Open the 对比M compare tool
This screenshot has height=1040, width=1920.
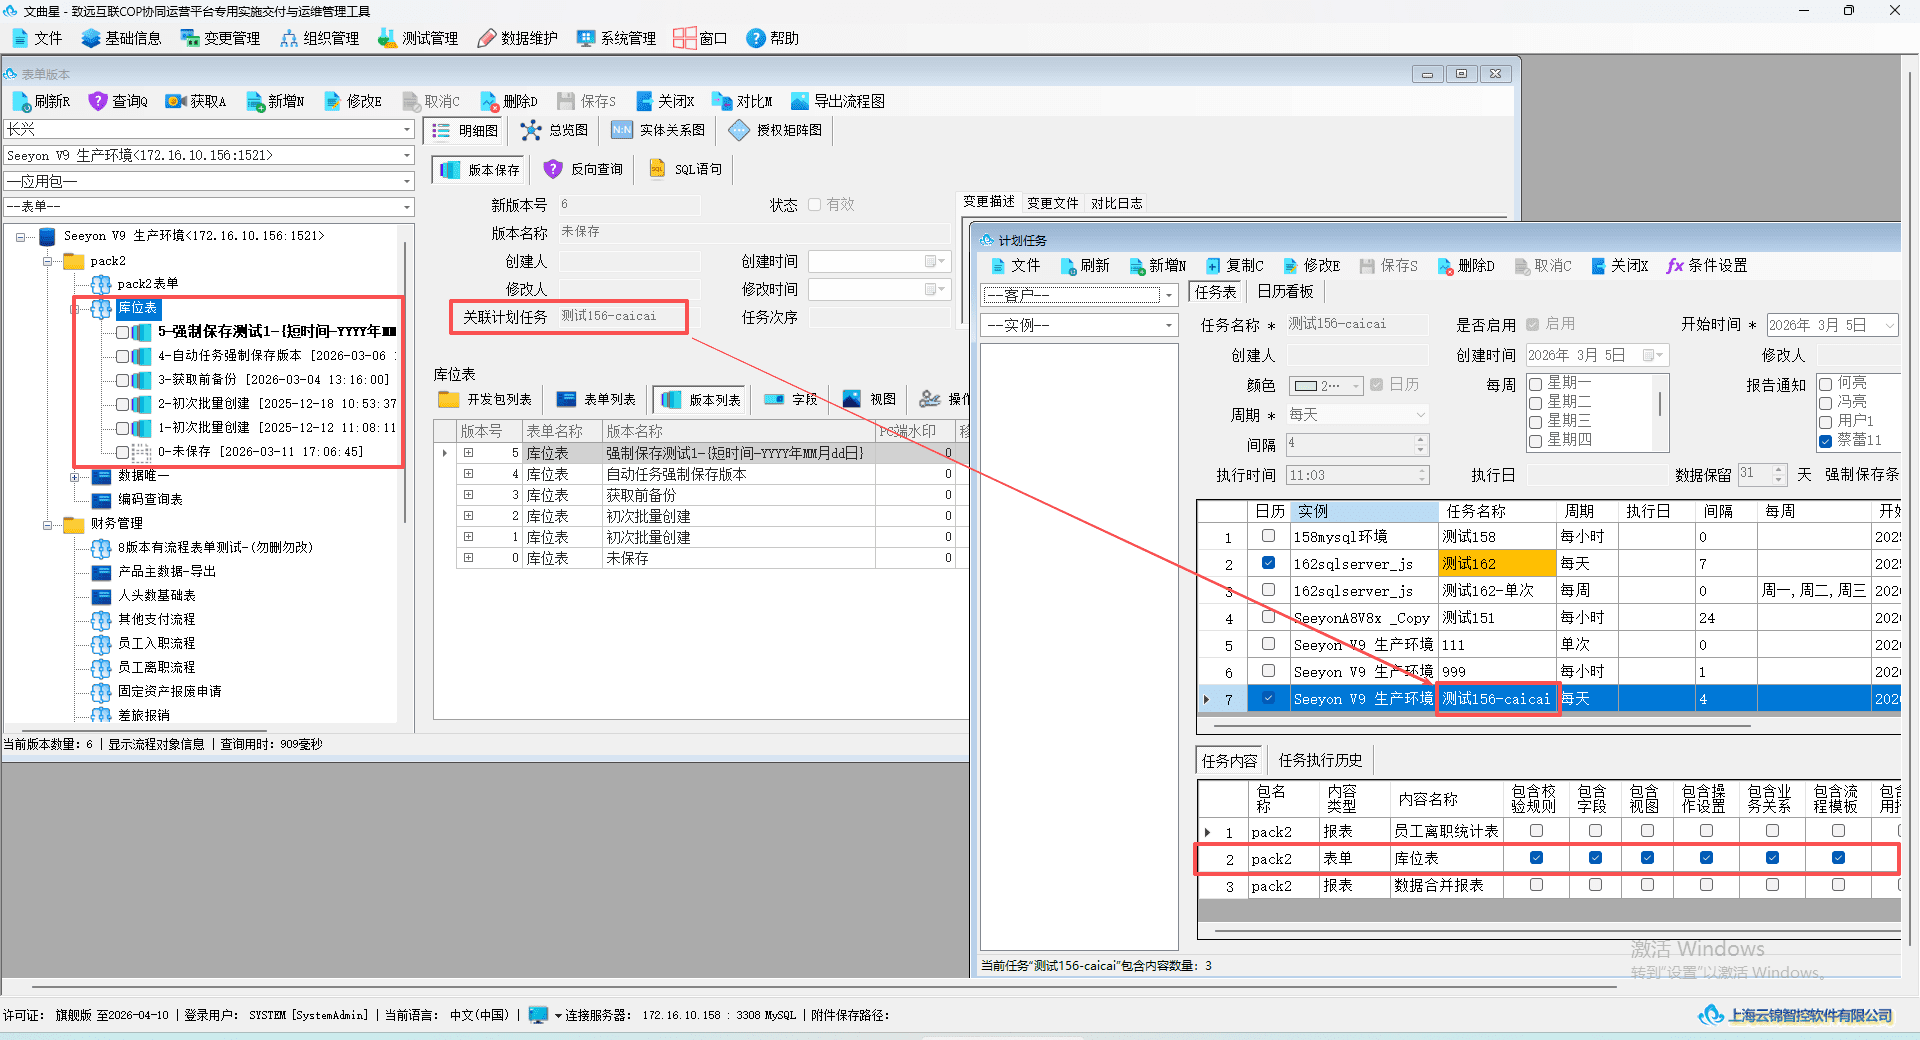coord(742,101)
